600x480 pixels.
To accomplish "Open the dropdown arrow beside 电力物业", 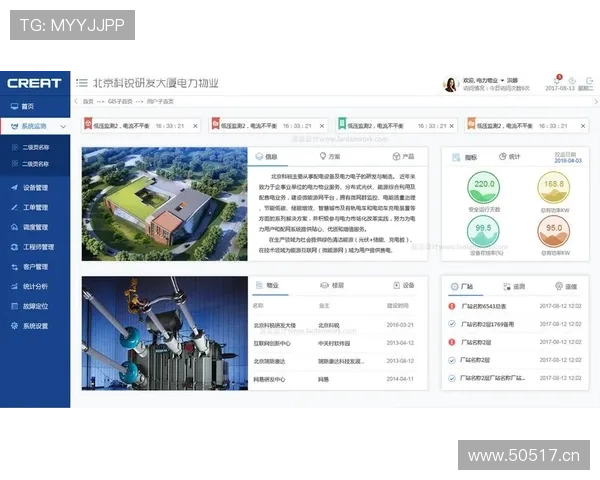I will 502,80.
